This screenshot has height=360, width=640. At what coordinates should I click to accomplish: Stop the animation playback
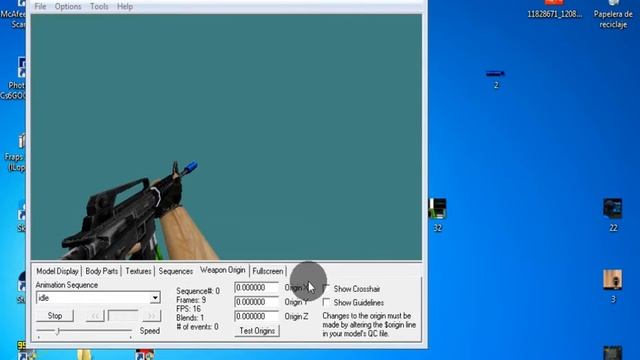coord(55,316)
